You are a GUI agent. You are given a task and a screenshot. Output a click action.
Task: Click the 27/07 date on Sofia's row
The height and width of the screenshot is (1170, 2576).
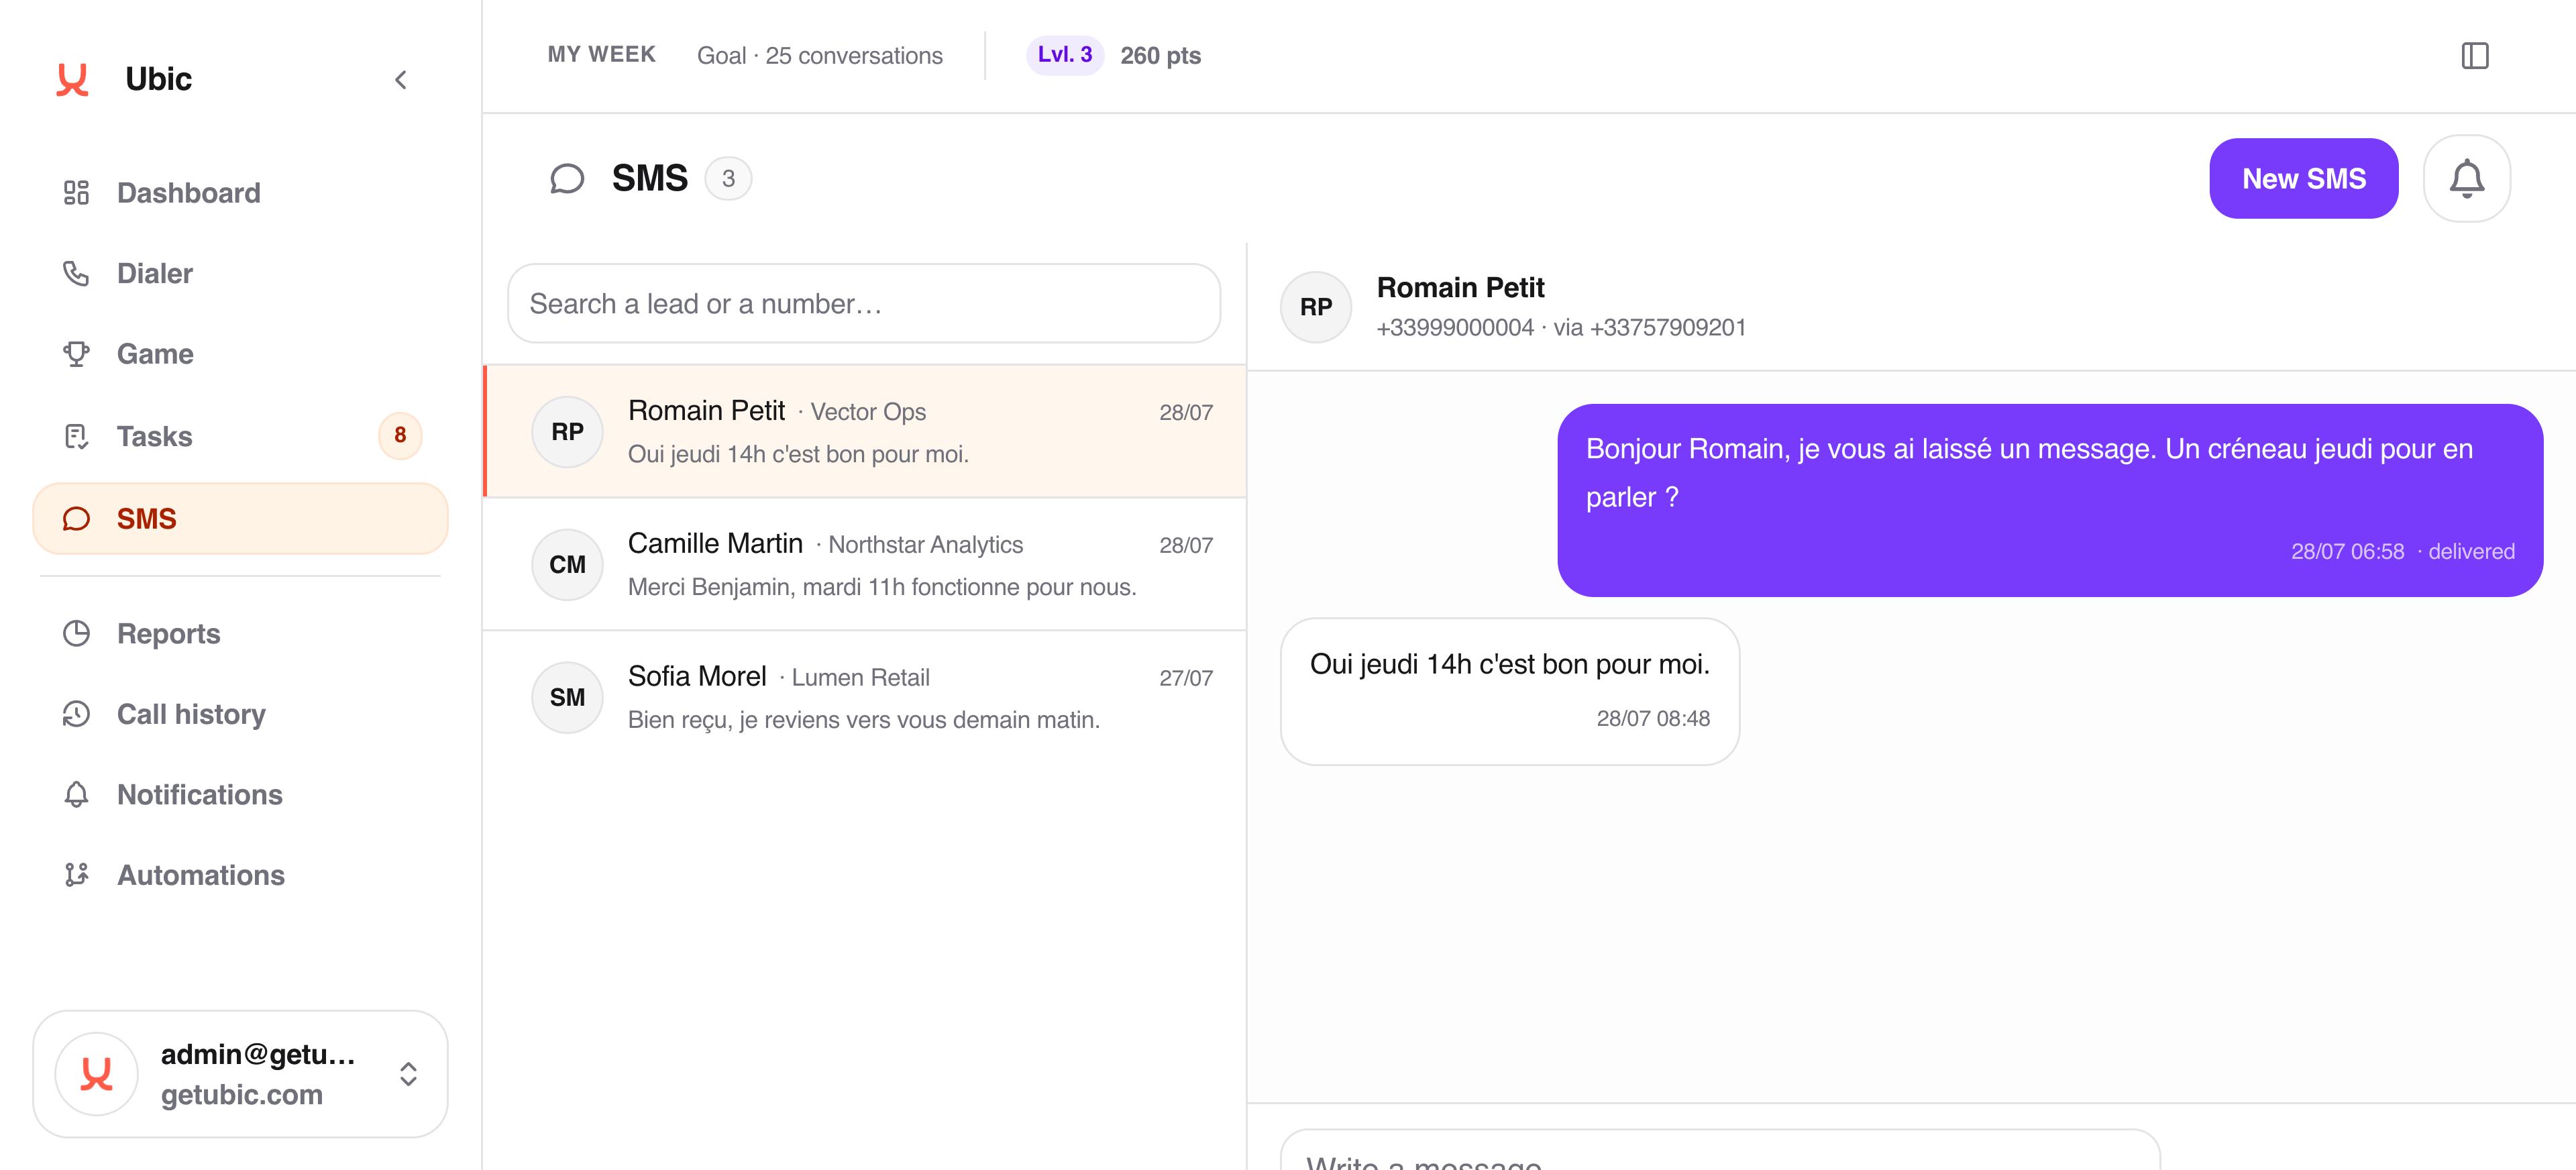1185,678
